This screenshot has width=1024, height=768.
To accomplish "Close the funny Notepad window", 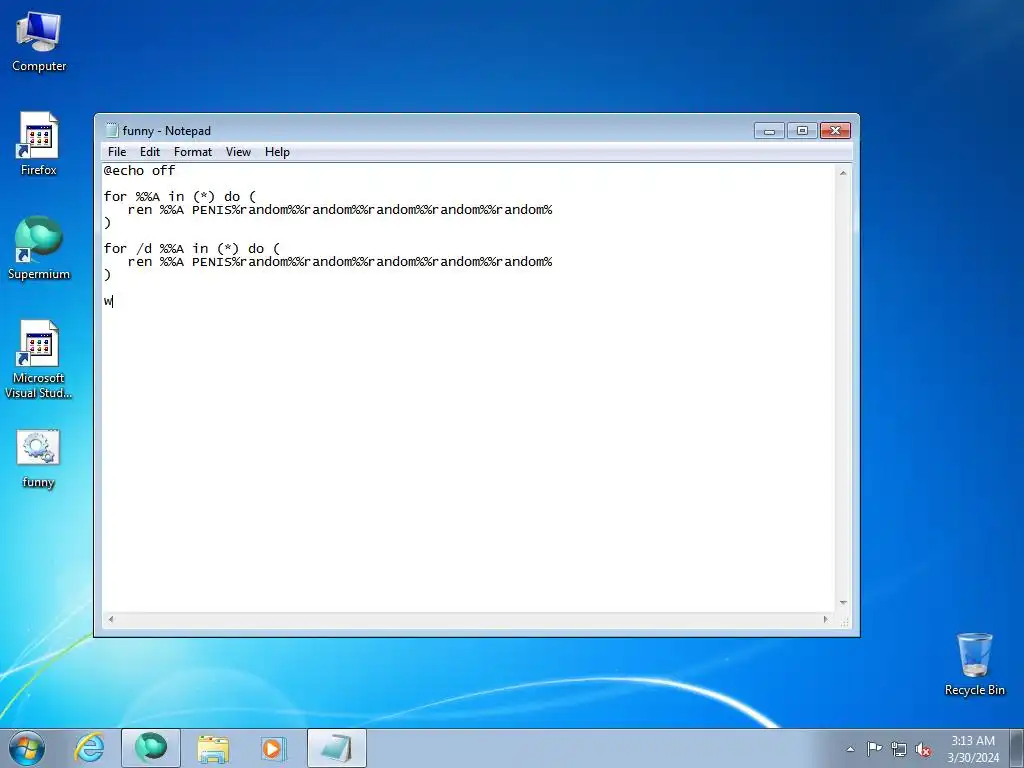I will click(x=835, y=131).
